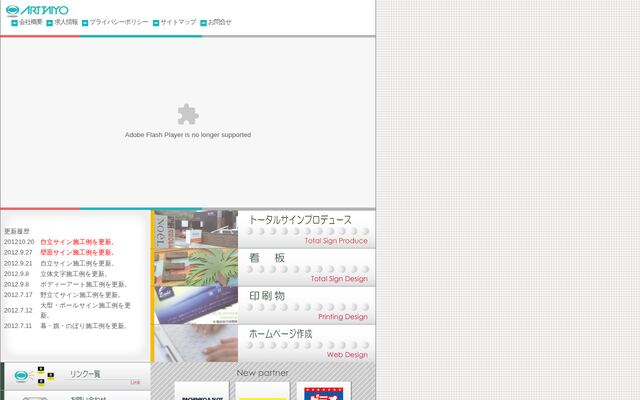The width and height of the screenshot is (640, 400).
Task: Click the 2012.7.11 date text
Action: tap(18, 326)
